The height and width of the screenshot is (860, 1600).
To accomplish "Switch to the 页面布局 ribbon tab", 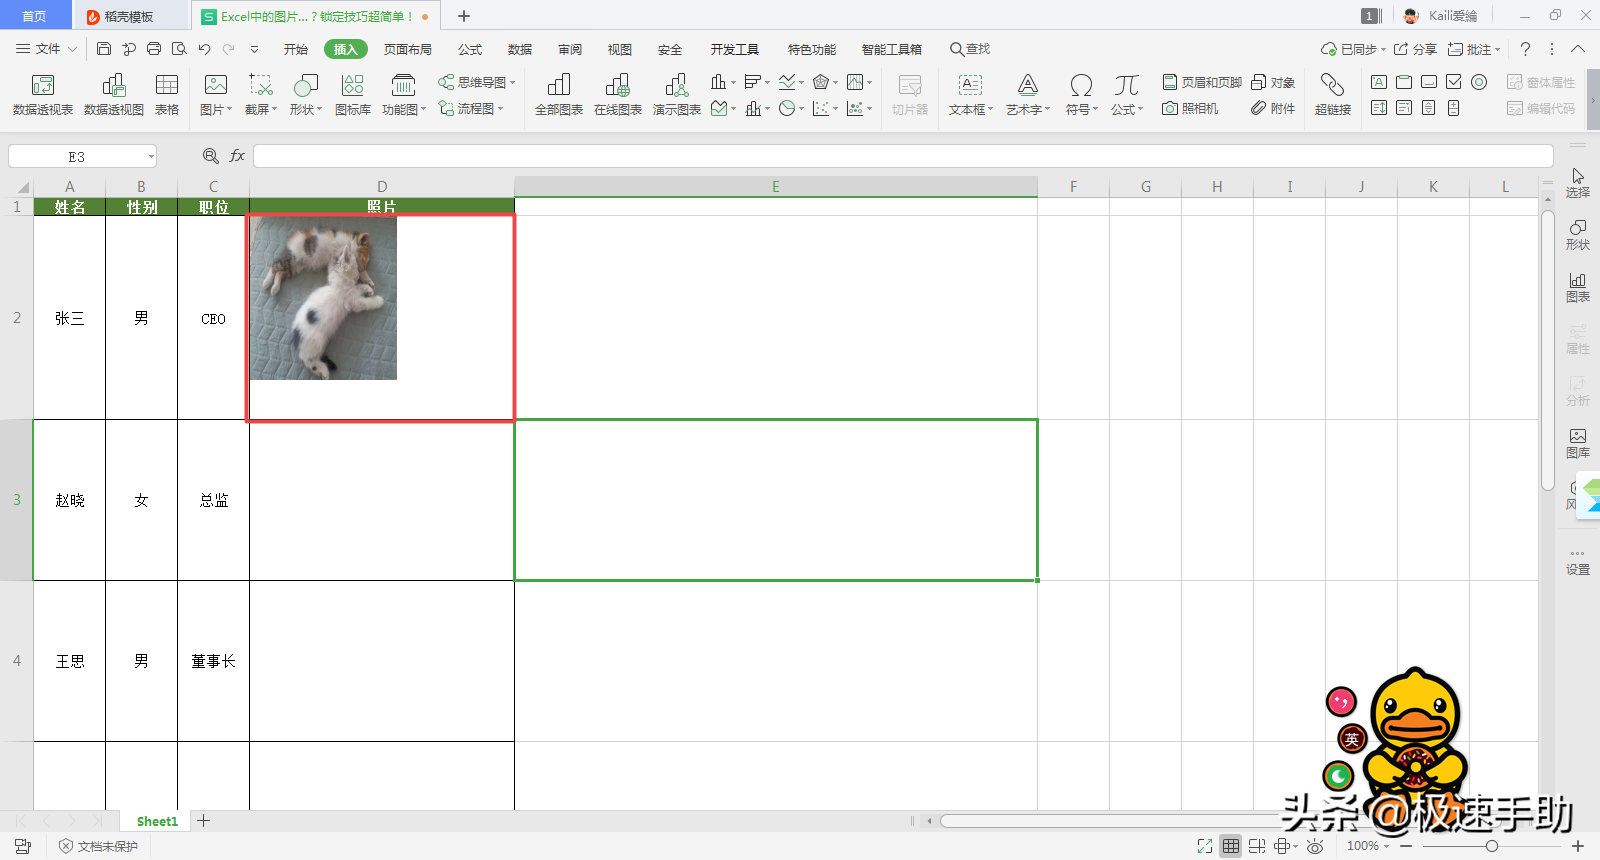I will 408,49.
